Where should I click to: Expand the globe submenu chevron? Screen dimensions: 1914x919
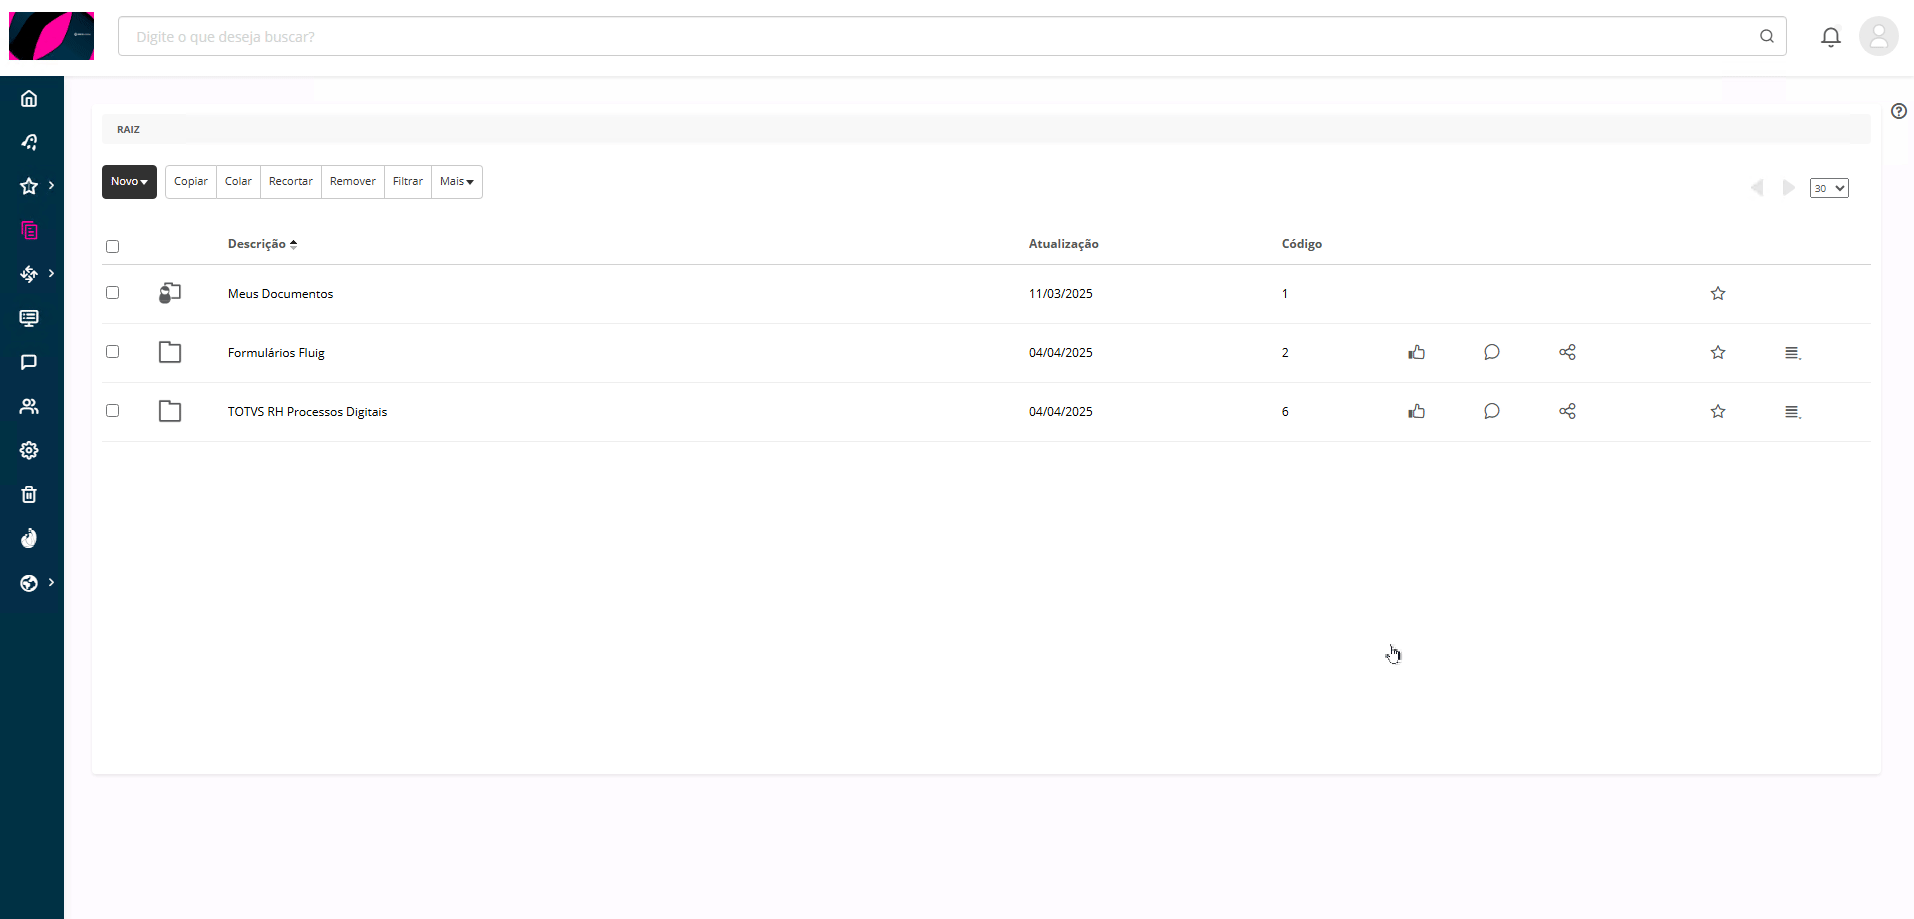pyautogui.click(x=51, y=582)
